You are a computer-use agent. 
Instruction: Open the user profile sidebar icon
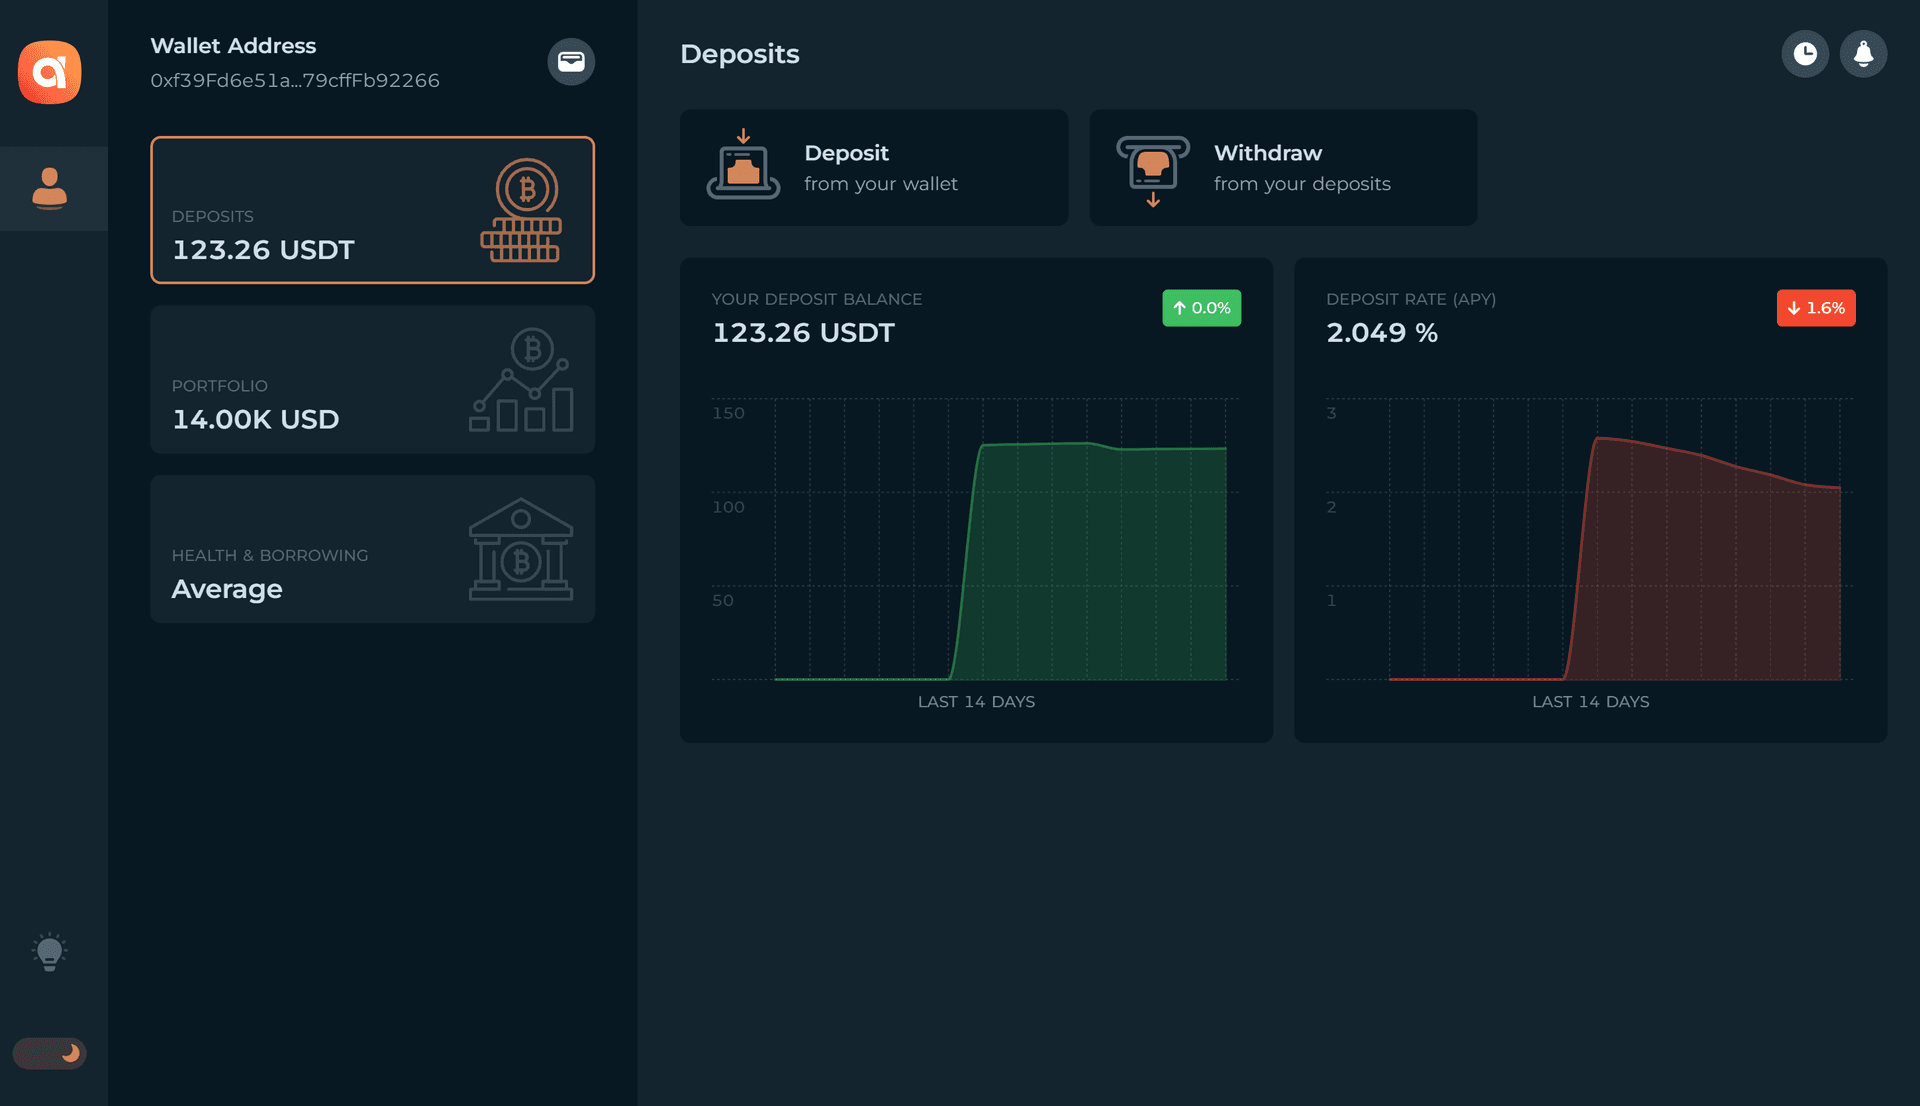tap(49, 188)
